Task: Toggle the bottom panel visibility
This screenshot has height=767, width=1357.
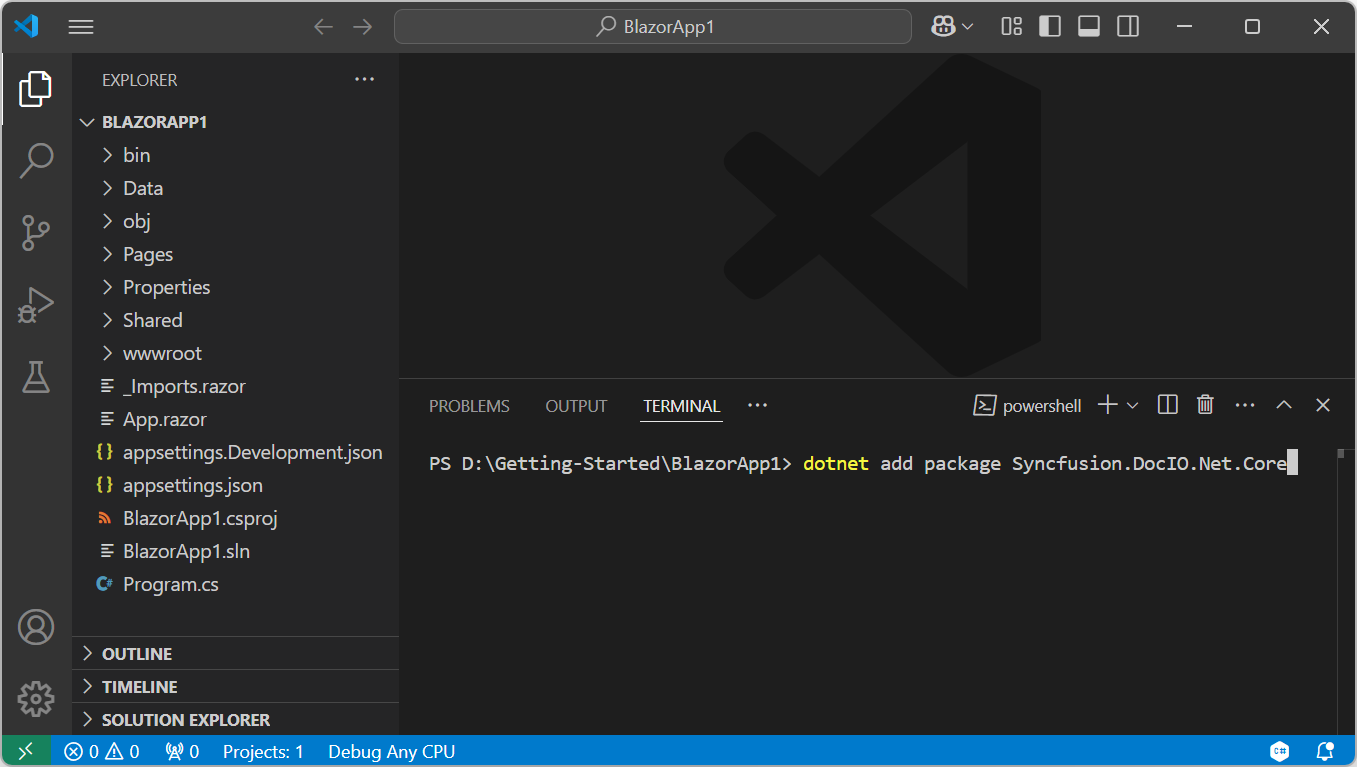Action: pyautogui.click(x=1089, y=27)
